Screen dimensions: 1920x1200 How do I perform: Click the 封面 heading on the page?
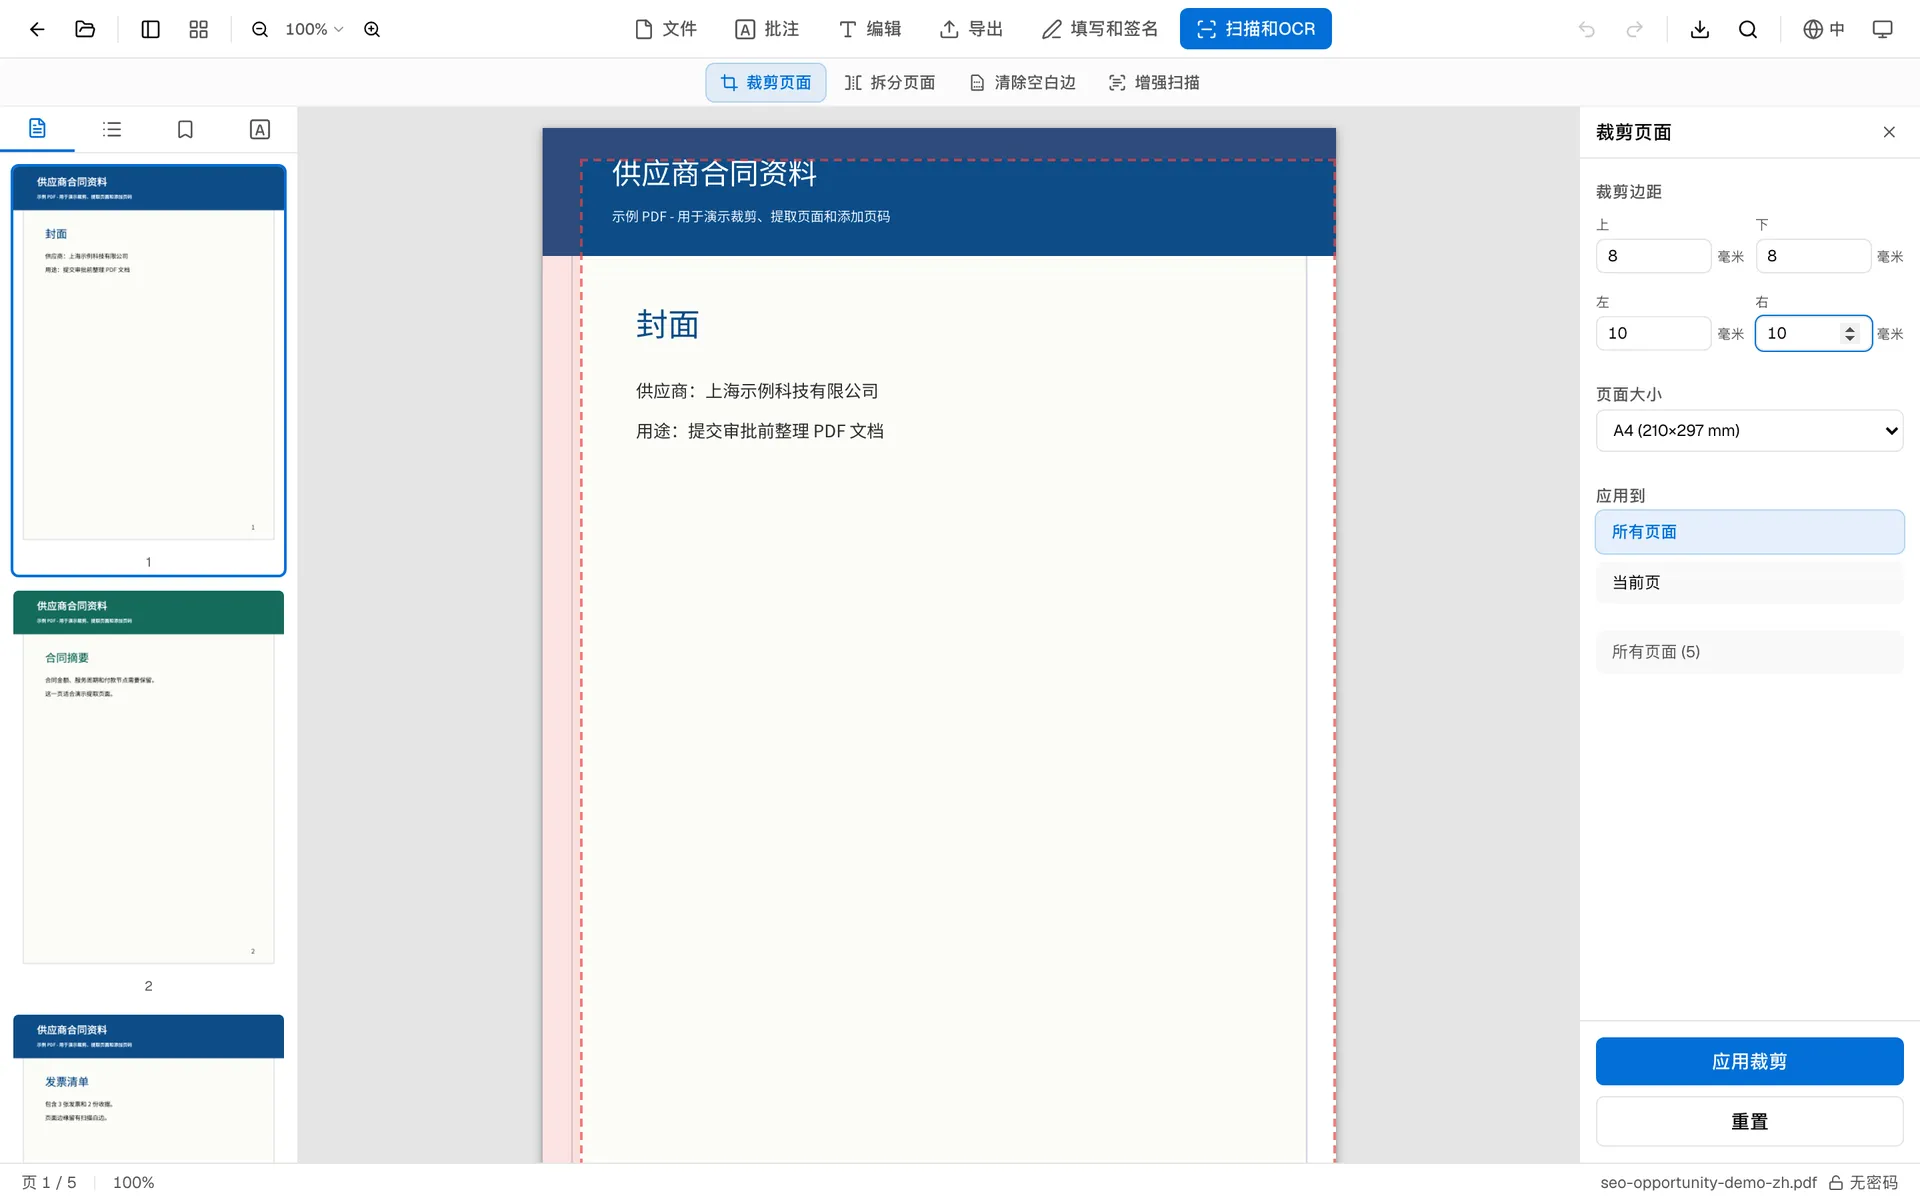667,324
